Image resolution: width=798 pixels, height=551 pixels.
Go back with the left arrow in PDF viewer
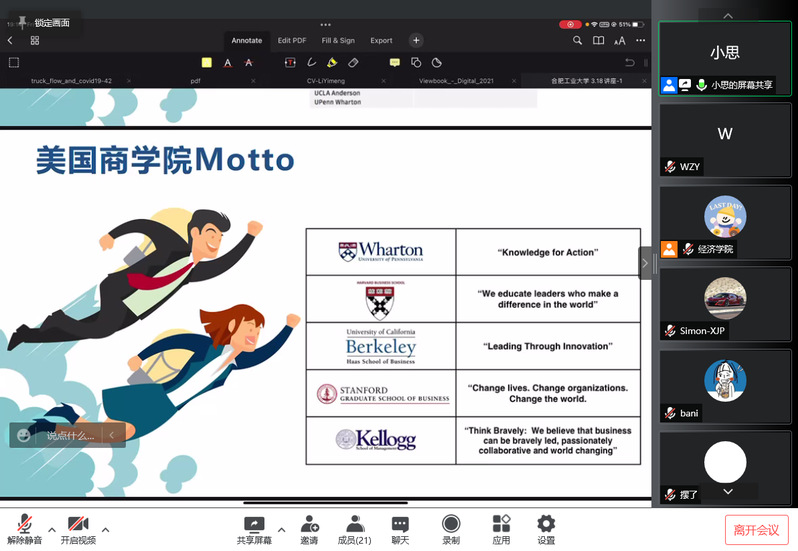point(10,40)
